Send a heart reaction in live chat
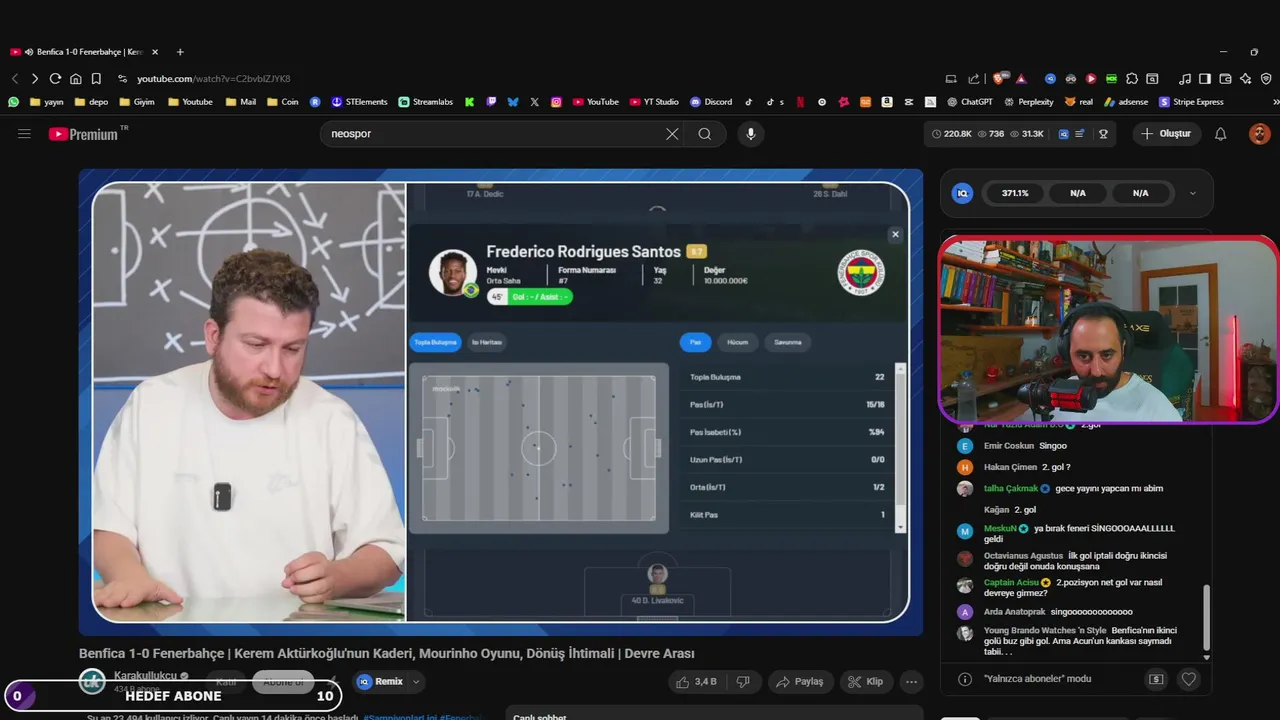This screenshot has height=720, width=1280. pos(1188,679)
